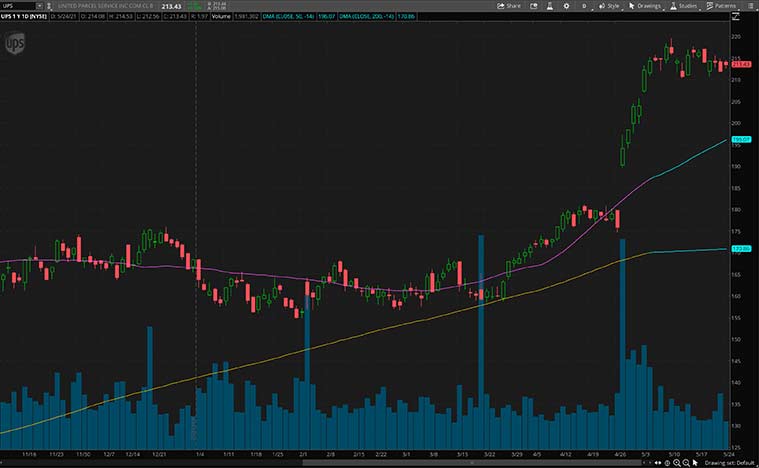This screenshot has height=468, width=759.
Task: Click the 196.07 moving average price tag
Action: point(741,139)
